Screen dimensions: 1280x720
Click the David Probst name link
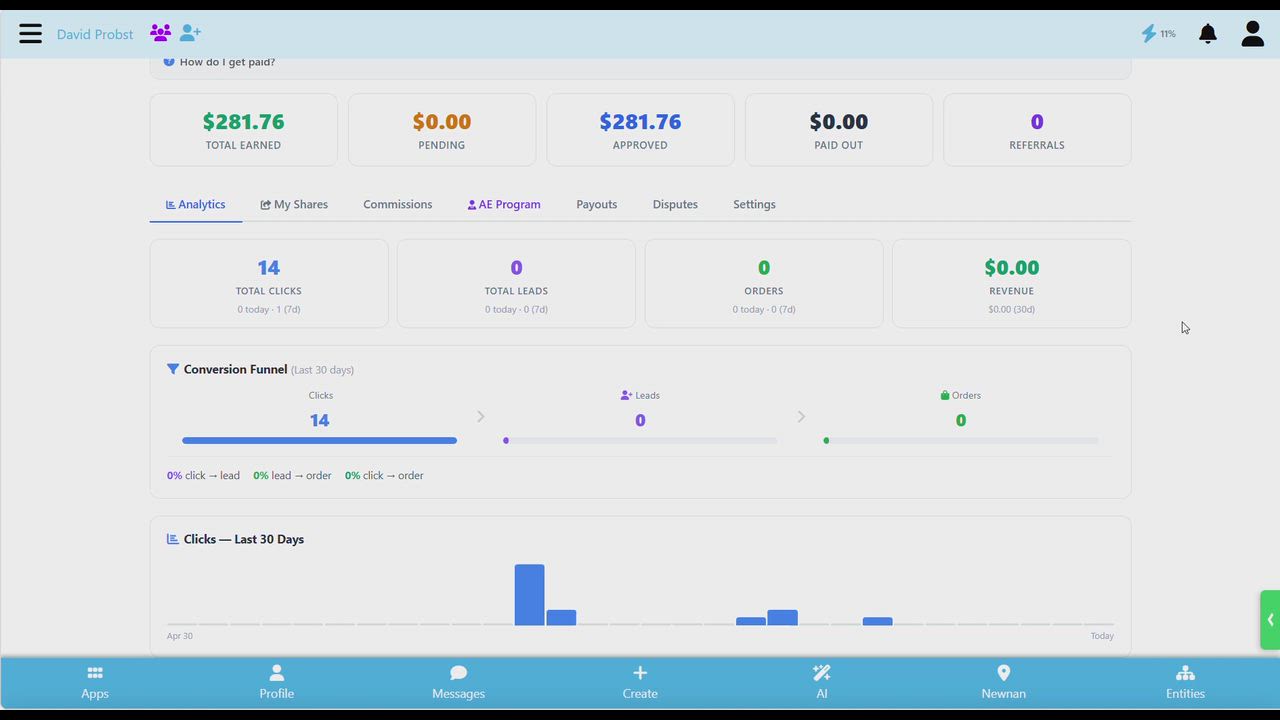(95, 34)
